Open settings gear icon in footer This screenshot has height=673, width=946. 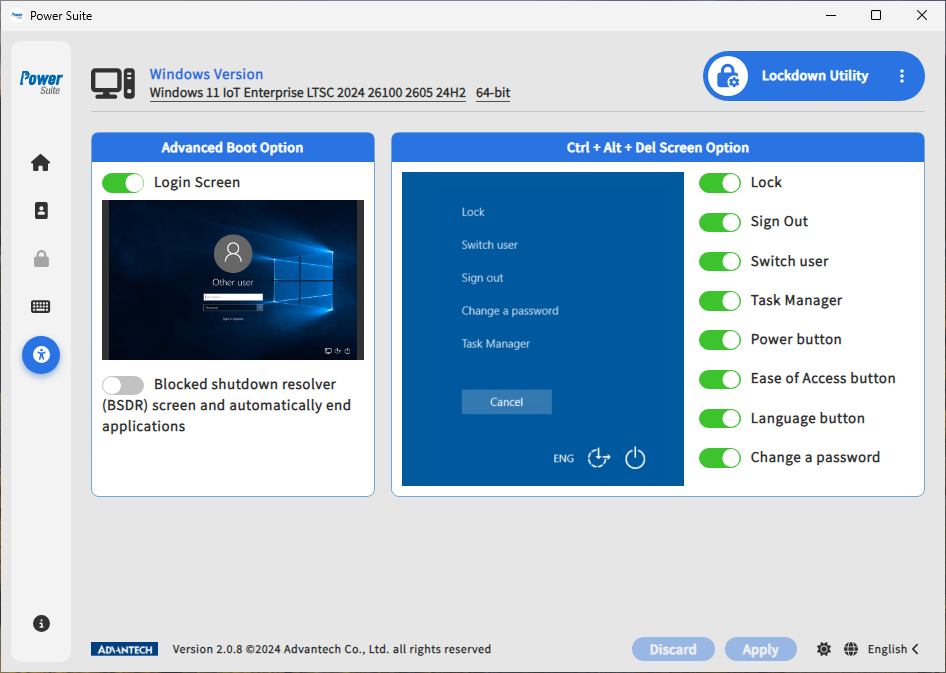824,649
